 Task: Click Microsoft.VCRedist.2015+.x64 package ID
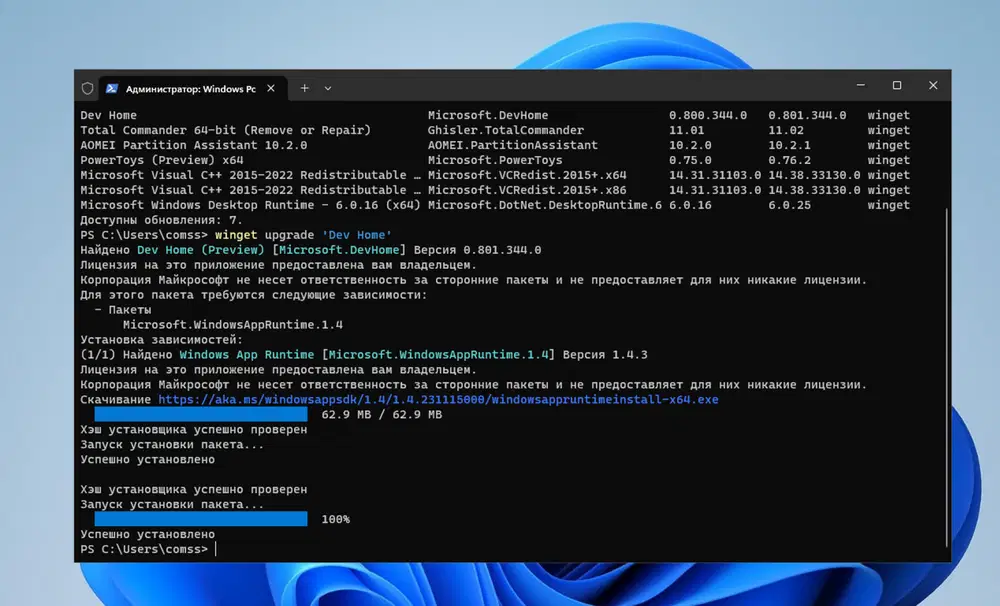point(527,175)
